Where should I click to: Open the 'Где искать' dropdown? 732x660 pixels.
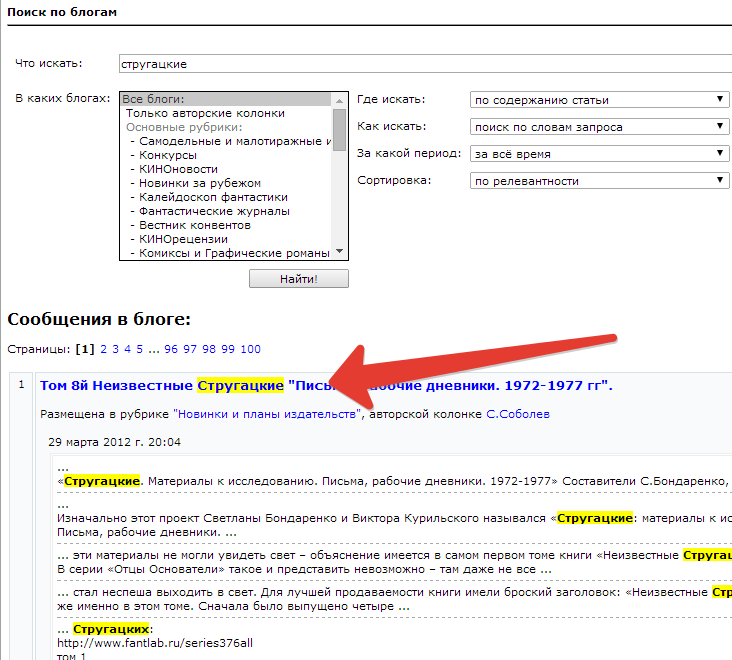[600, 100]
